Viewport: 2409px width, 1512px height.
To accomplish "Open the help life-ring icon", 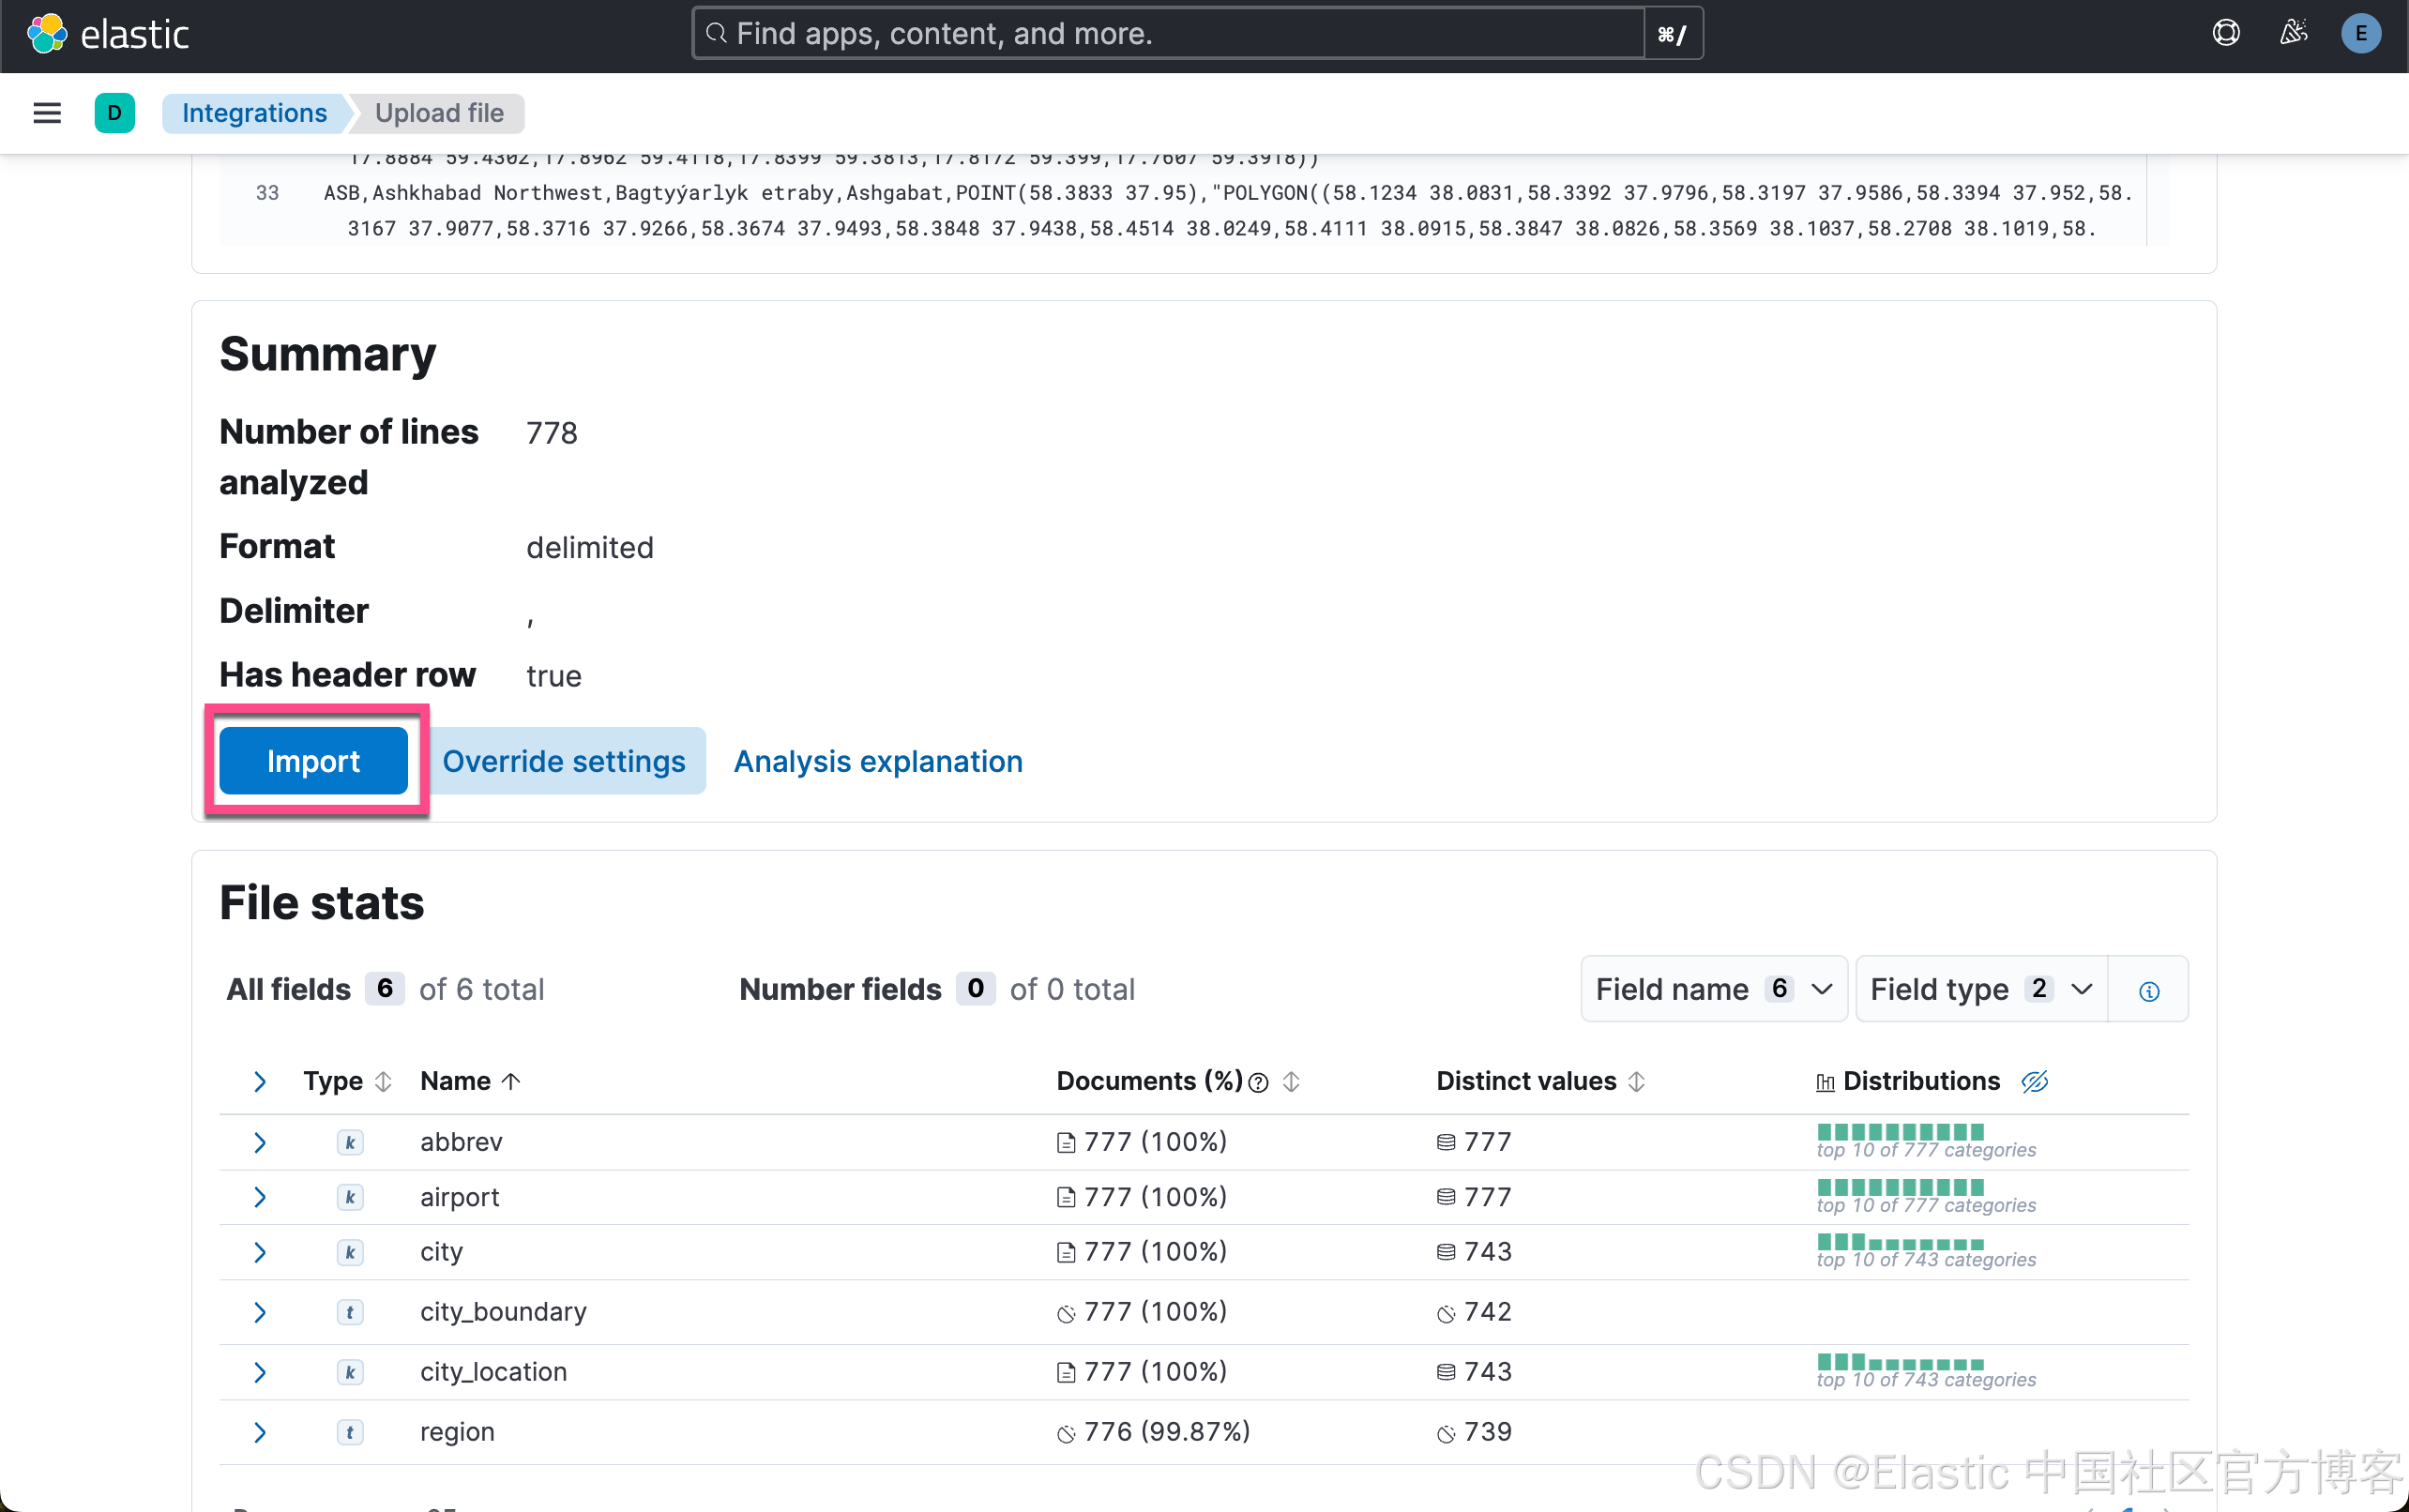I will coord(2225,33).
